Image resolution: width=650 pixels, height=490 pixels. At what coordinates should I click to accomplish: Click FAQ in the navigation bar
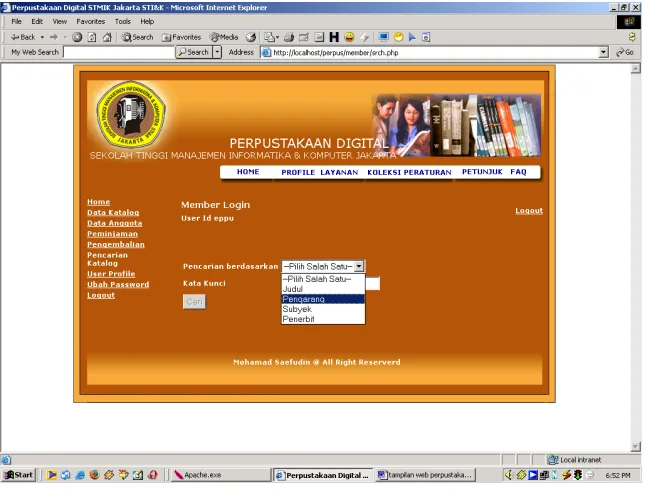click(x=518, y=172)
